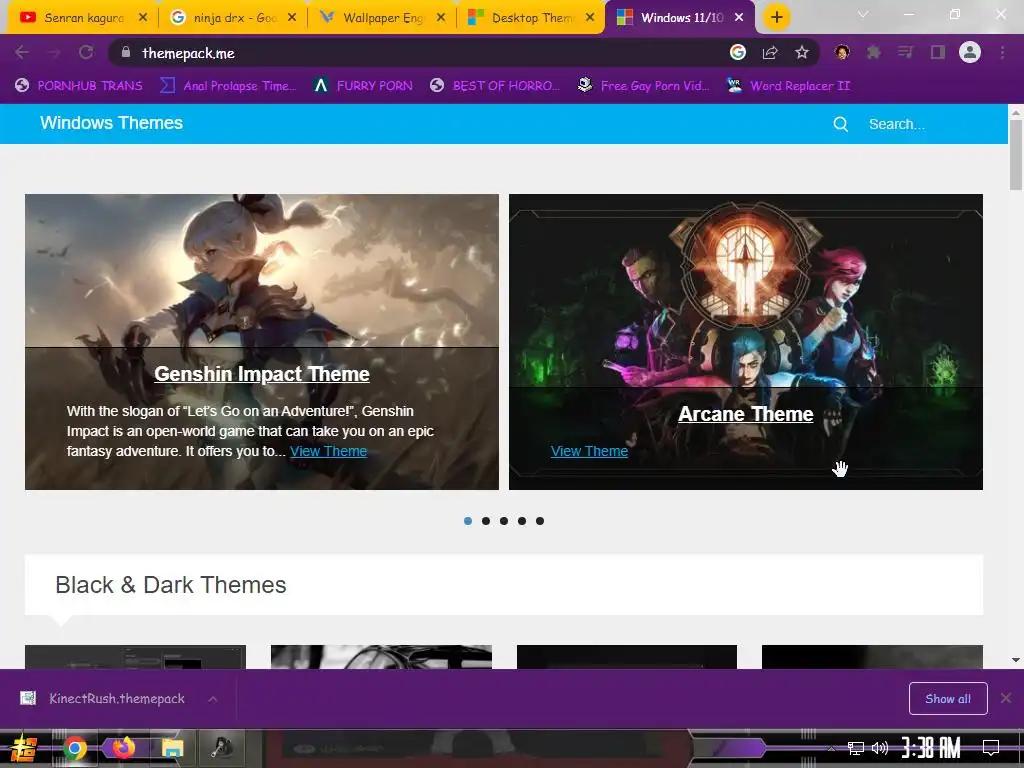Click View Theme under Arcane Theme
The width and height of the screenshot is (1024, 768).
tap(589, 451)
